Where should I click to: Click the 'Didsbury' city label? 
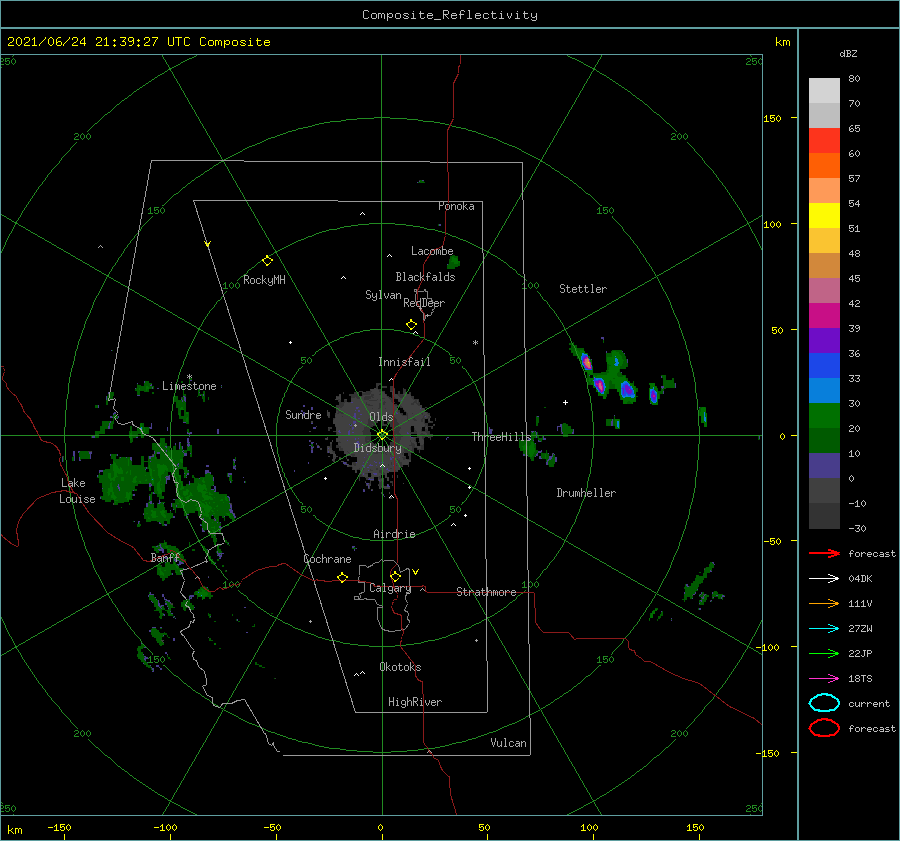(378, 448)
